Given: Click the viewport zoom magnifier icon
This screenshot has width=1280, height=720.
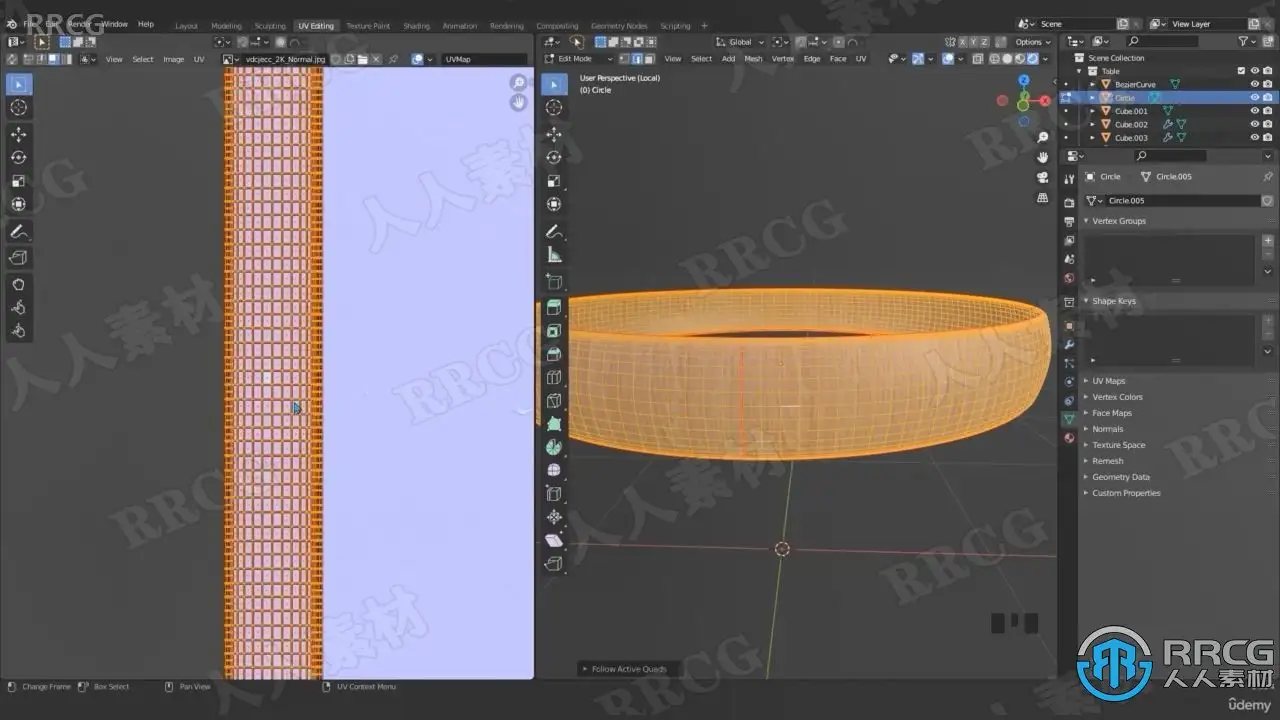Looking at the screenshot, I should (1042, 138).
